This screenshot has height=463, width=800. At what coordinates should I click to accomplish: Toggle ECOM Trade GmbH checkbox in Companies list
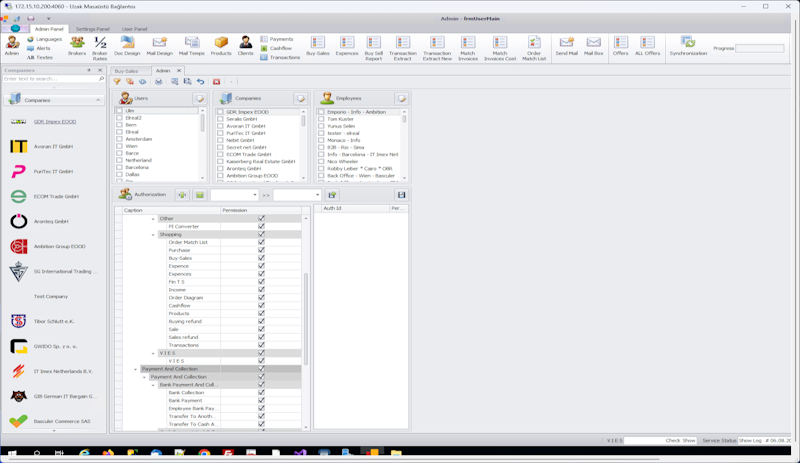220,154
